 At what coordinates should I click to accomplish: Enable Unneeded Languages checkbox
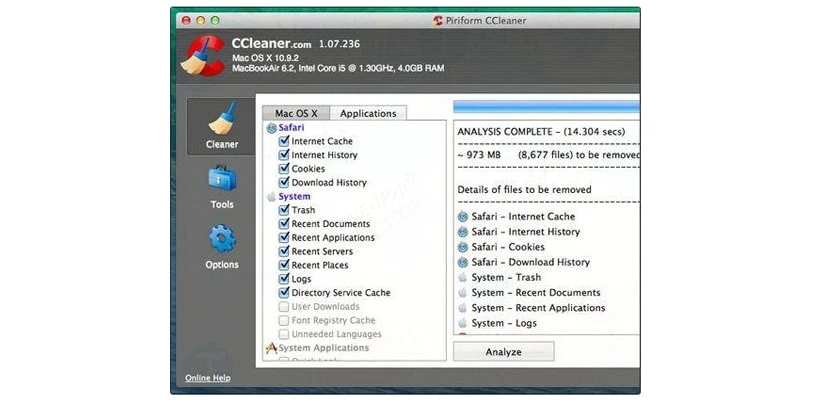[284, 334]
